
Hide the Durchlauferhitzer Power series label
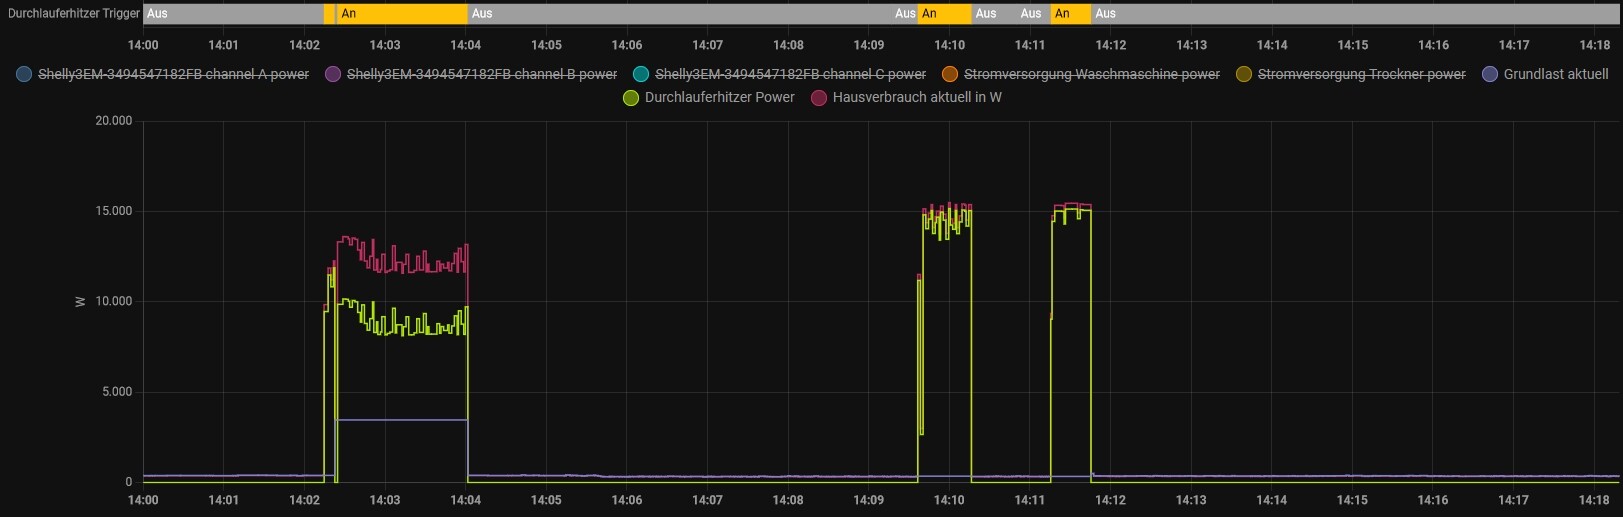tap(719, 98)
